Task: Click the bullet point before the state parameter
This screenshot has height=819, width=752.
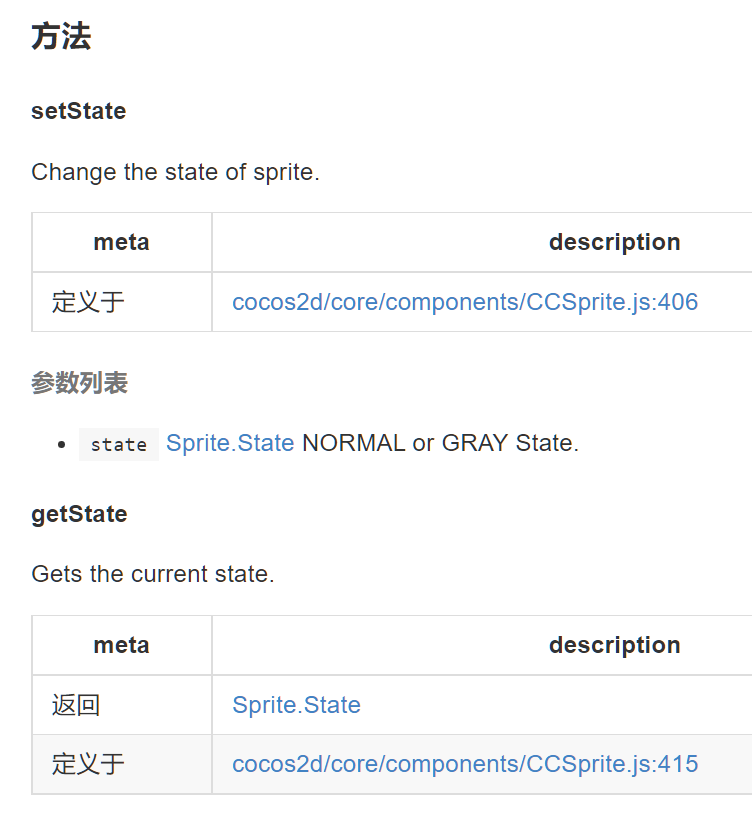Action: (62, 444)
